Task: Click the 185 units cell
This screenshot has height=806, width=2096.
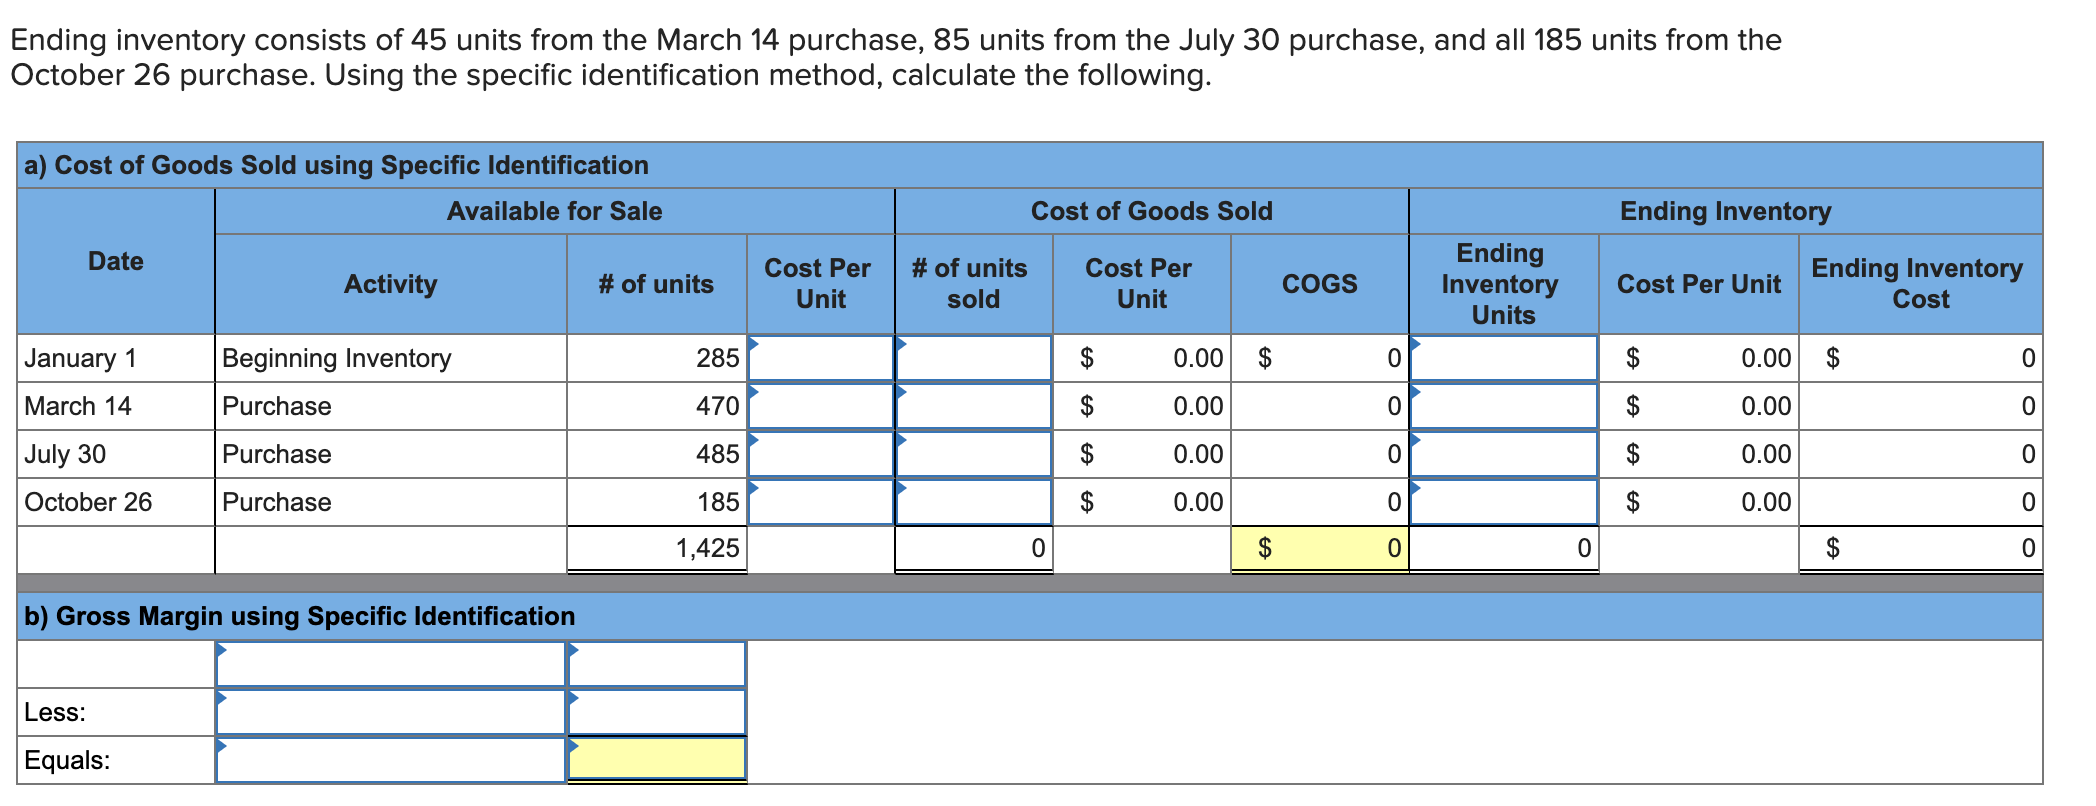Action: pos(657,502)
